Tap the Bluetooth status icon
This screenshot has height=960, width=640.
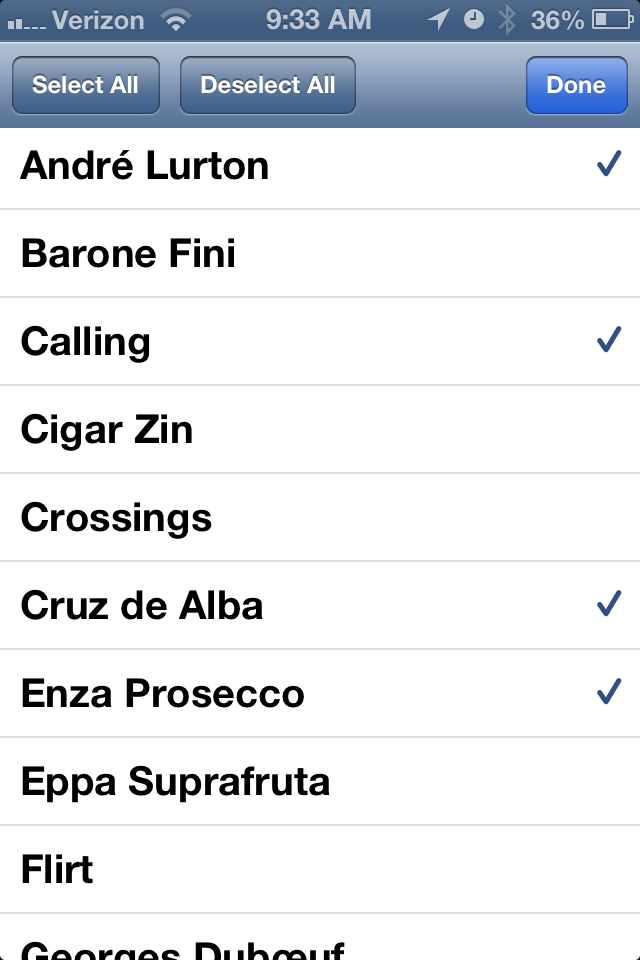(506, 20)
